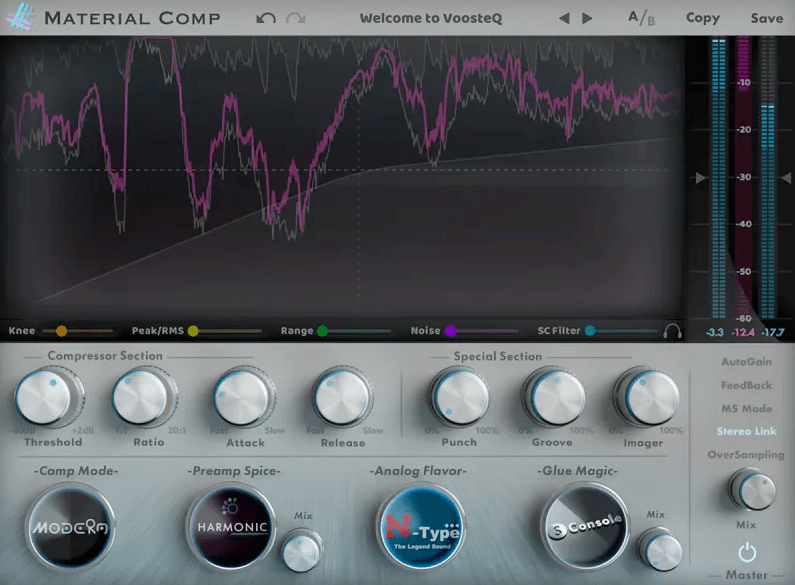The height and width of the screenshot is (585, 795).
Task: Click the orange Knee slider handle
Action: [x=61, y=331]
